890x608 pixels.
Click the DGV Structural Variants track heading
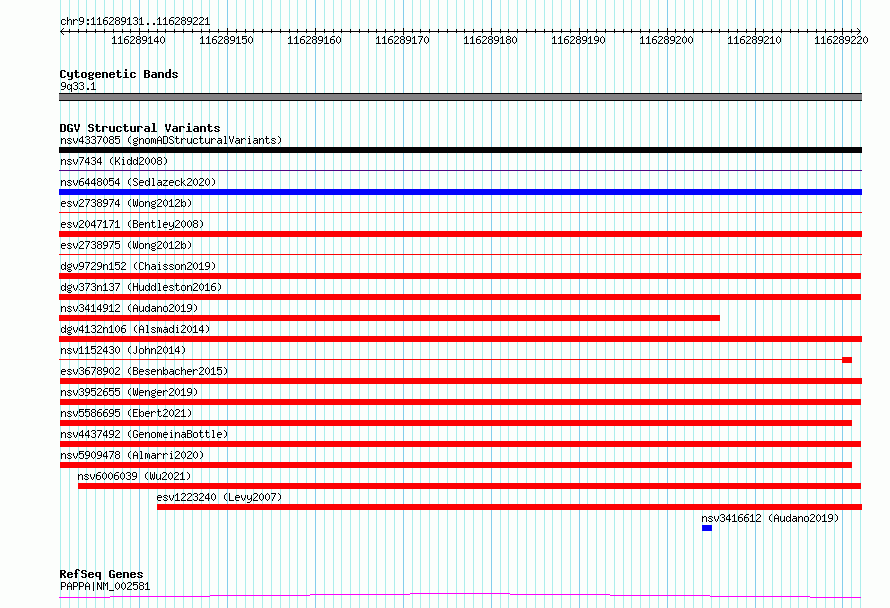coord(140,128)
